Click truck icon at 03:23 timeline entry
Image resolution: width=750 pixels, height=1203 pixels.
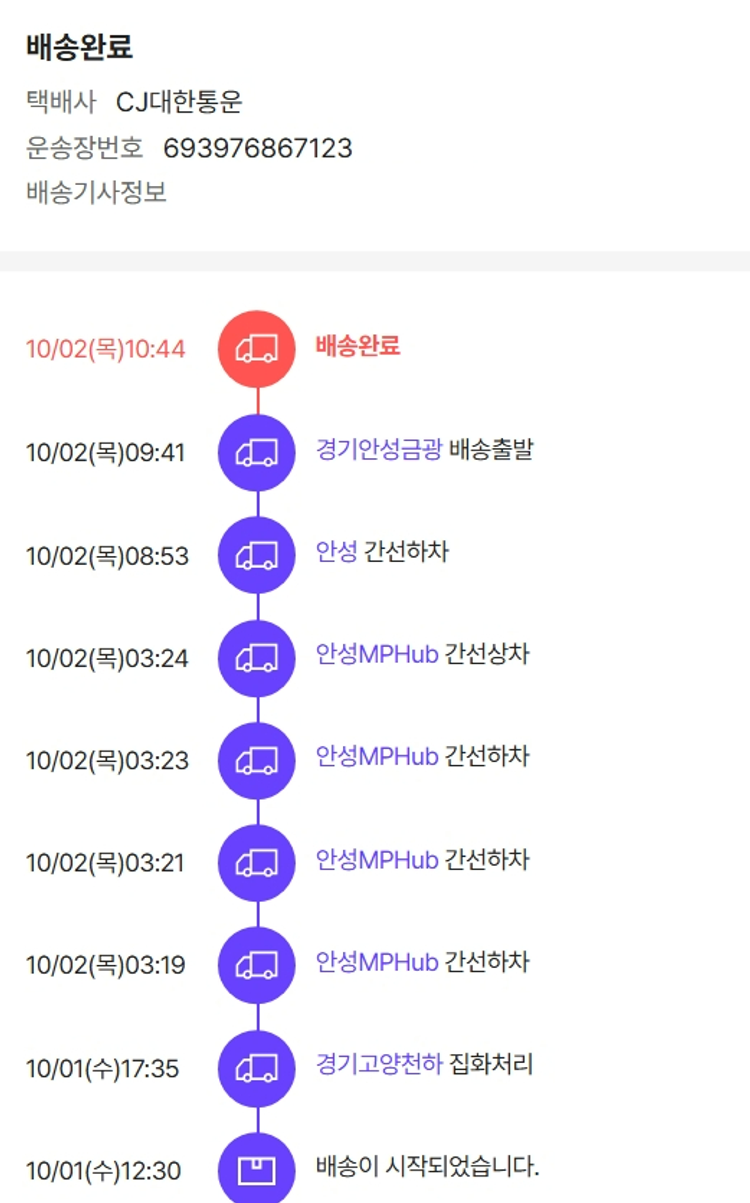pyautogui.click(x=257, y=760)
